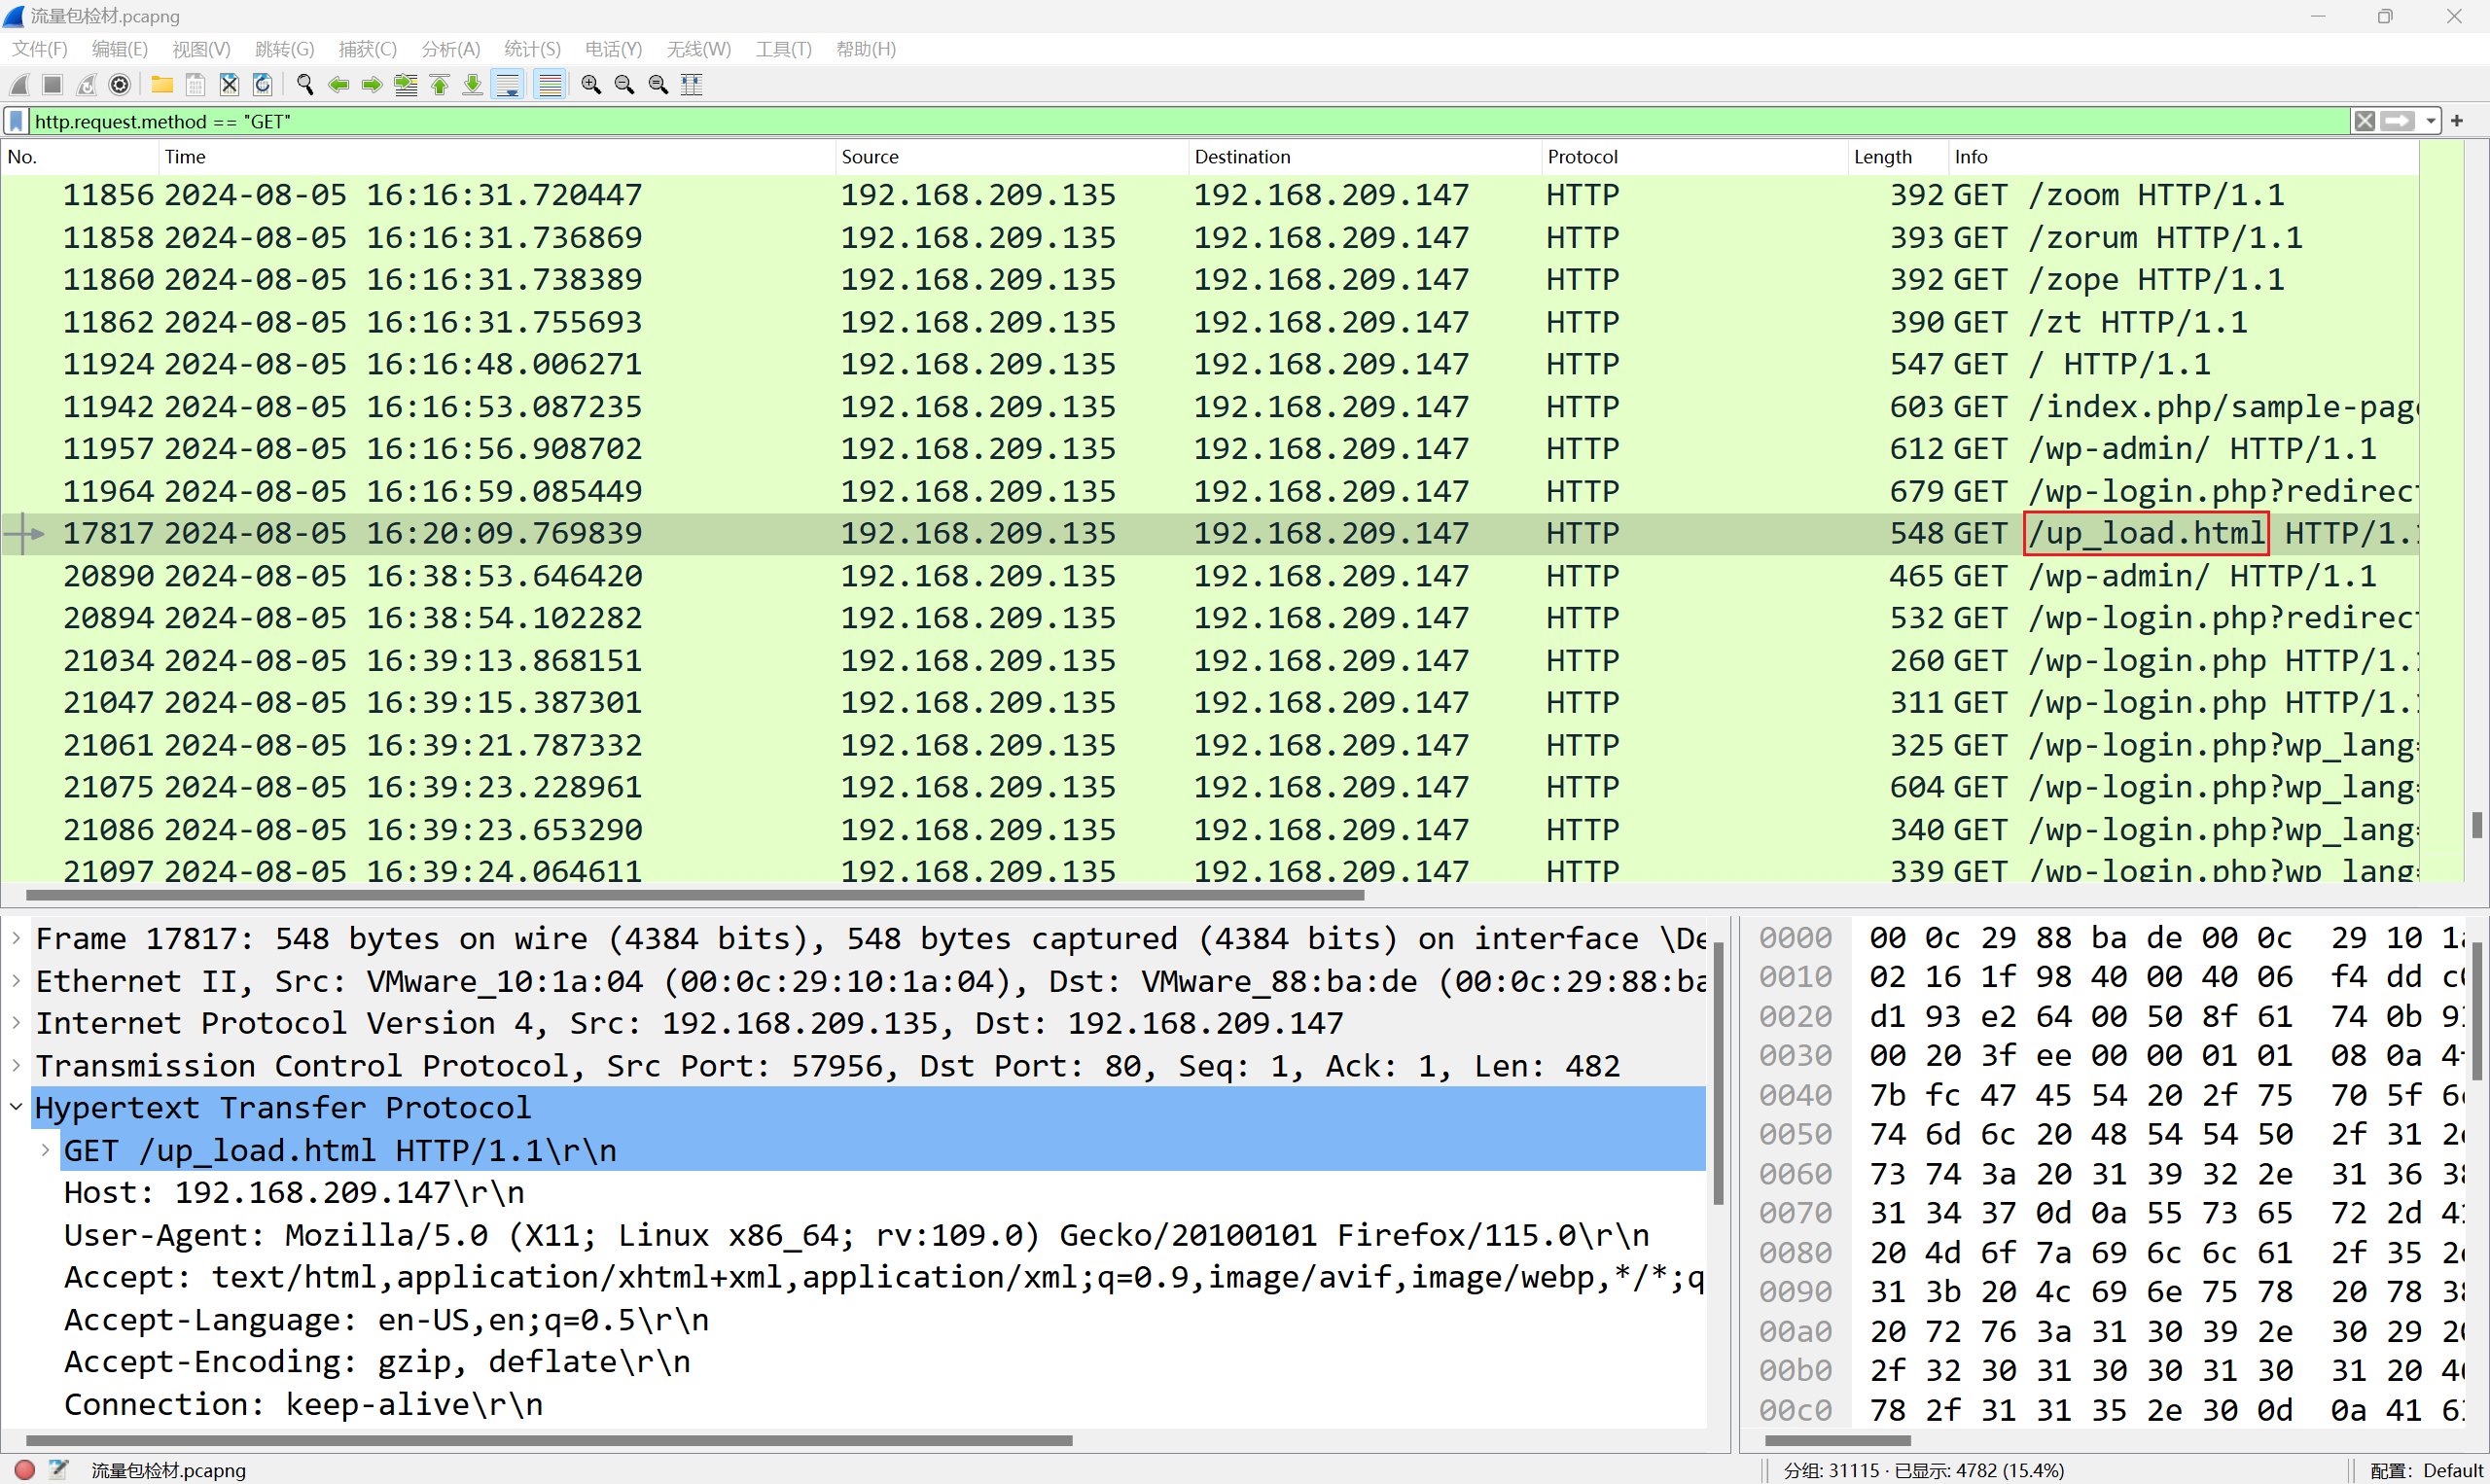Close the capture file icon
This screenshot has width=2490, height=1484.
[229, 85]
